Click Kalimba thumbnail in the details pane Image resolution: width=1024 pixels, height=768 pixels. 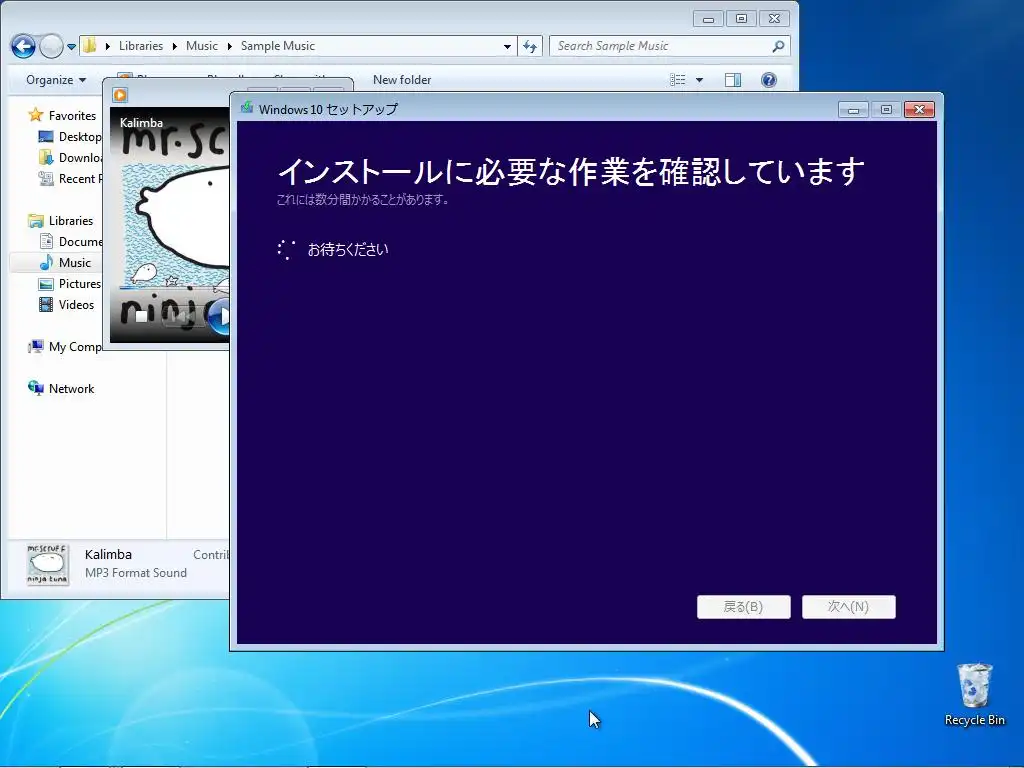(x=47, y=564)
